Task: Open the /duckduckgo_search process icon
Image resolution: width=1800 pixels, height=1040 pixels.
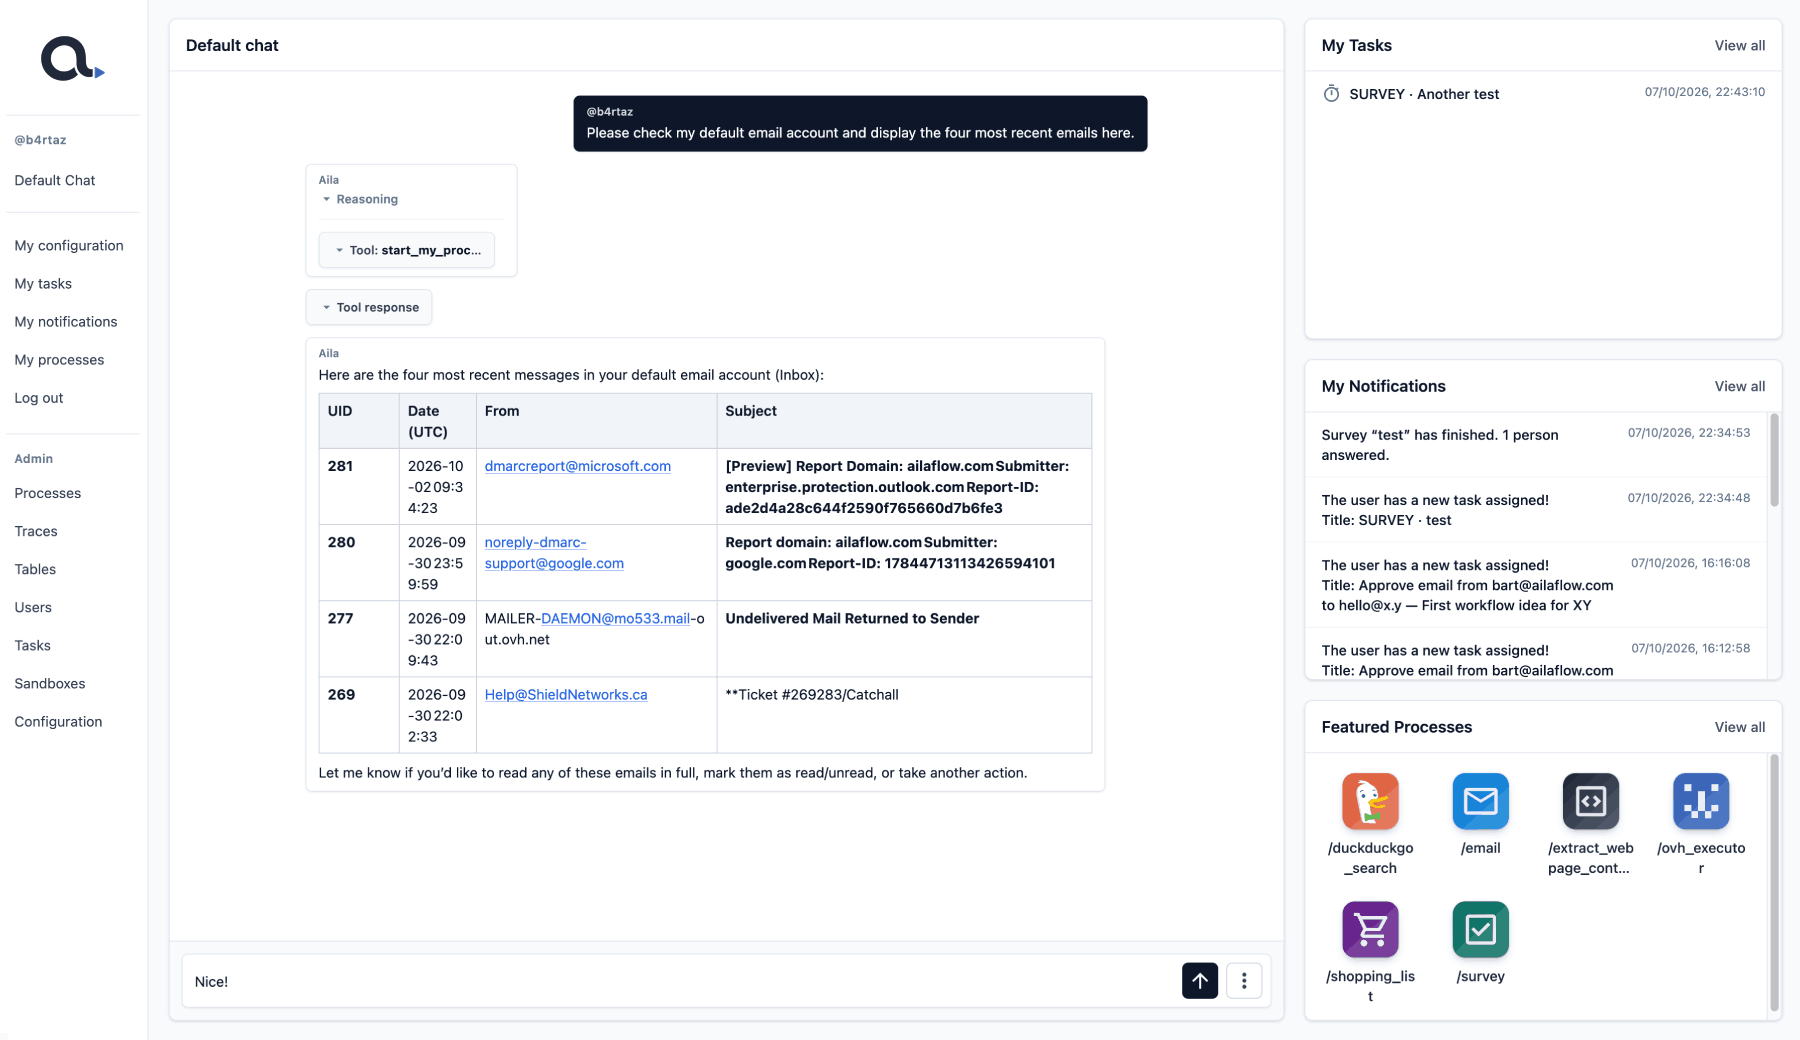Action: coord(1370,801)
